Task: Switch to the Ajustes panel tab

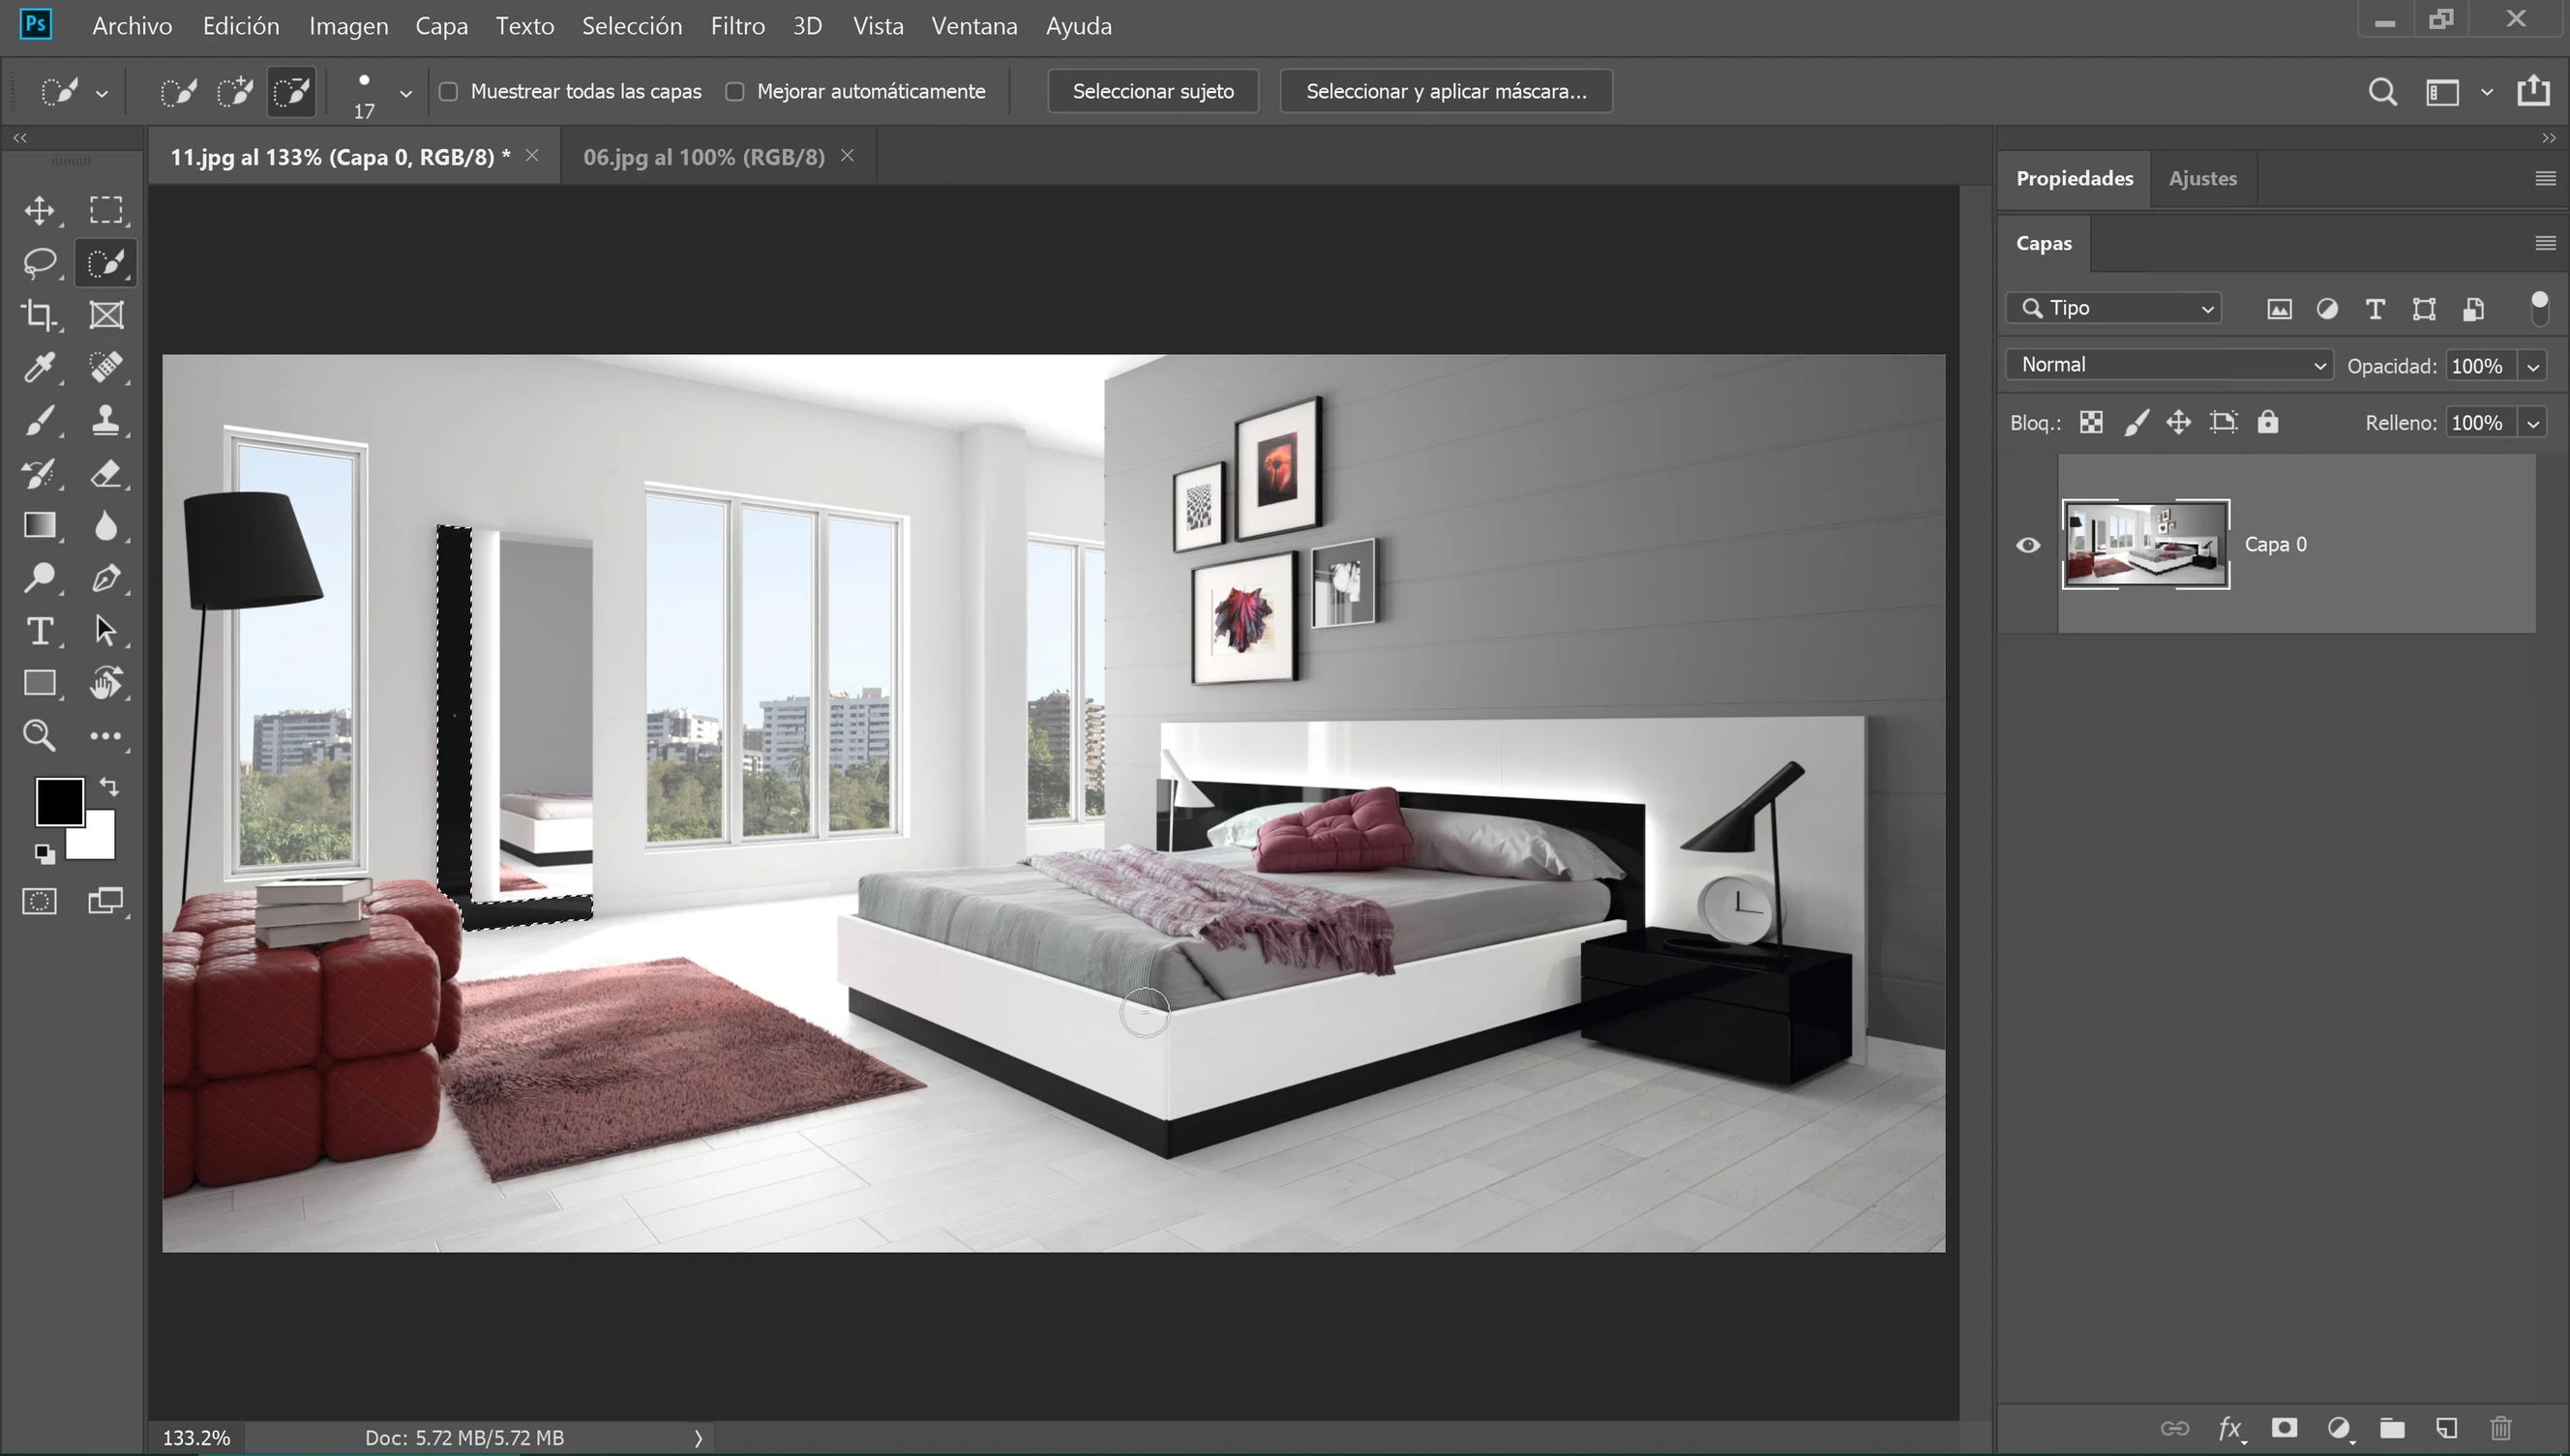Action: (2202, 178)
